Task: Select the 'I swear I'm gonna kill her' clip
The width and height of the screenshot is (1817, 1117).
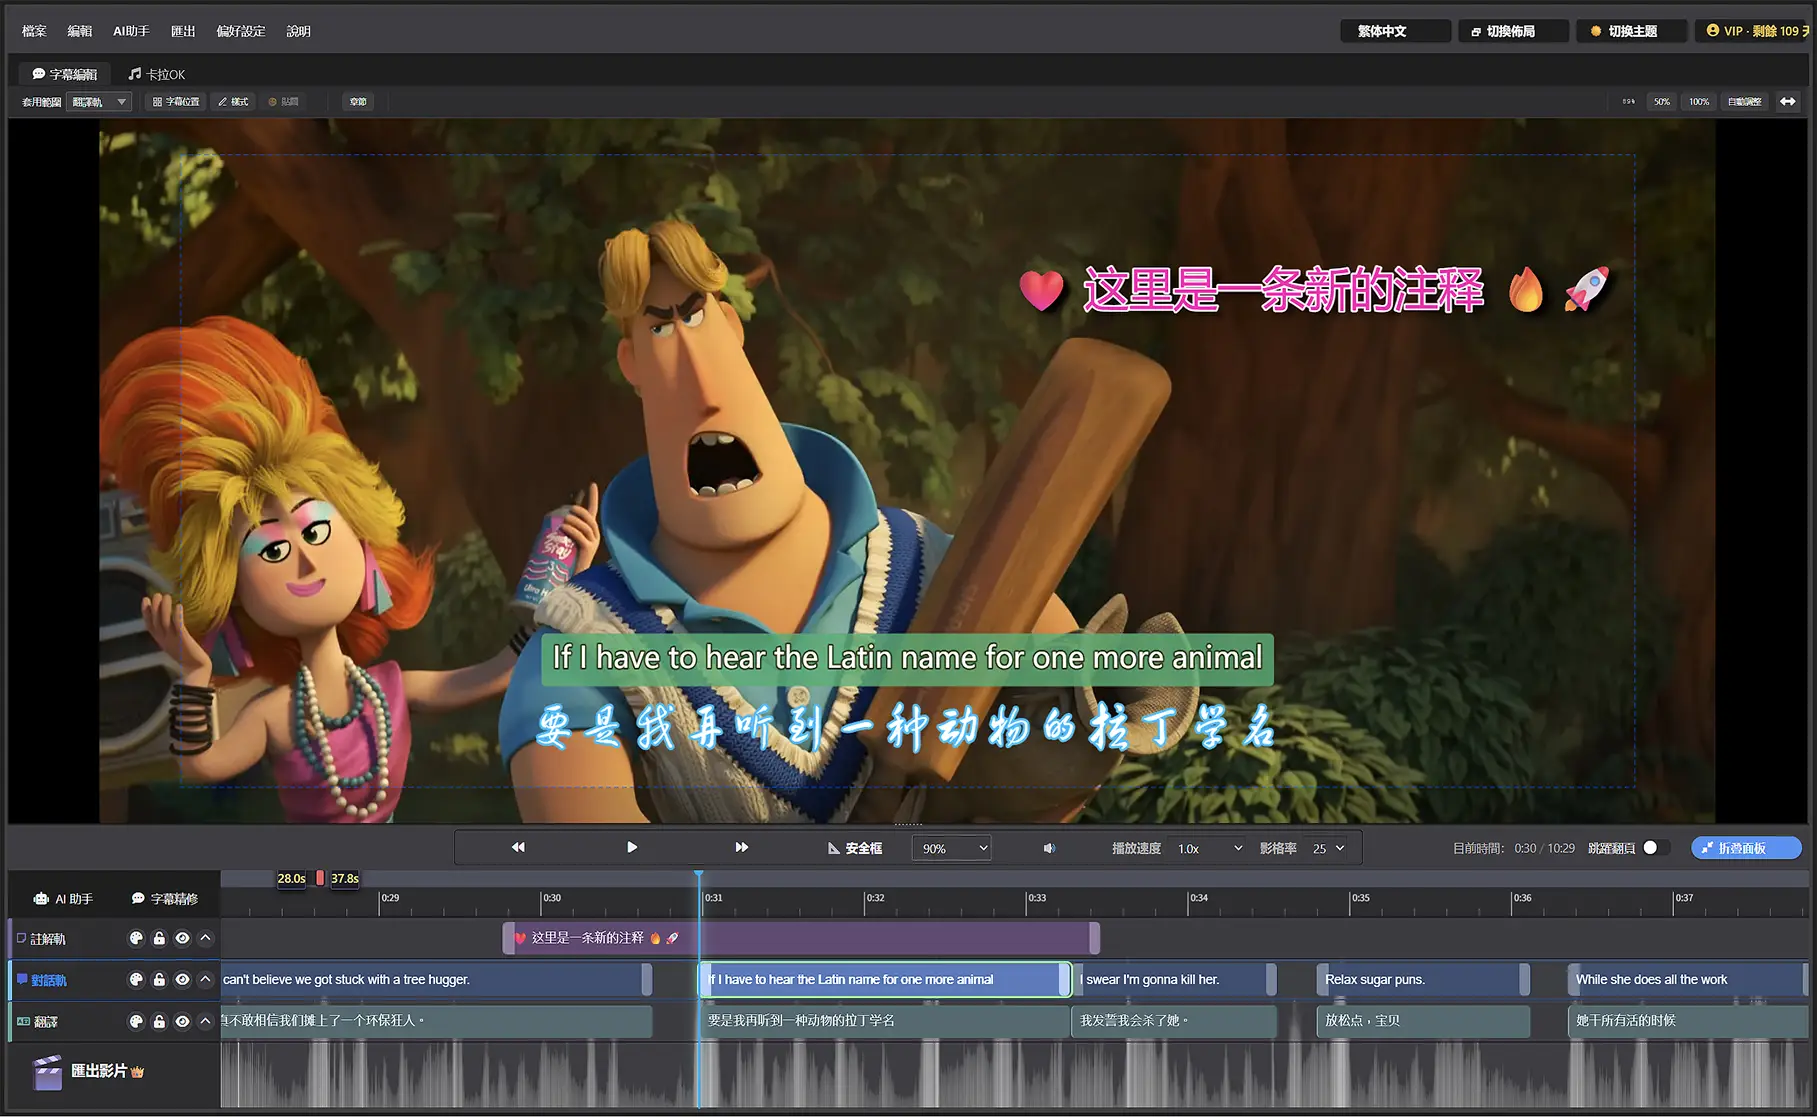Action: pos(1173,980)
